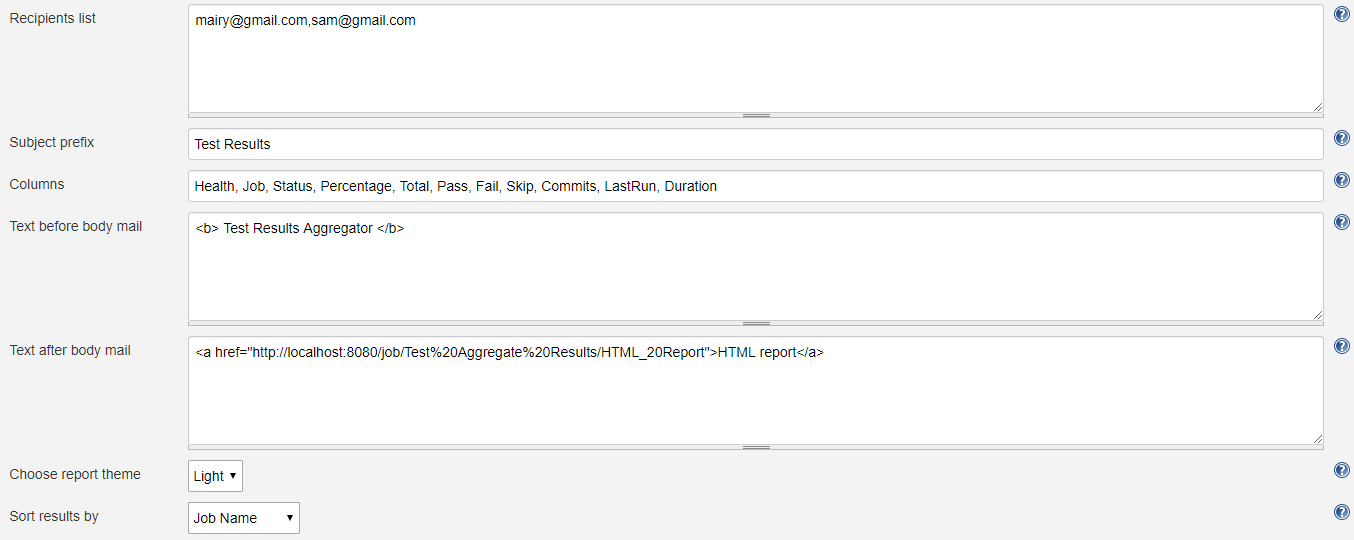
Task: Click resize bar under Text after body mail
Action: coord(756,448)
